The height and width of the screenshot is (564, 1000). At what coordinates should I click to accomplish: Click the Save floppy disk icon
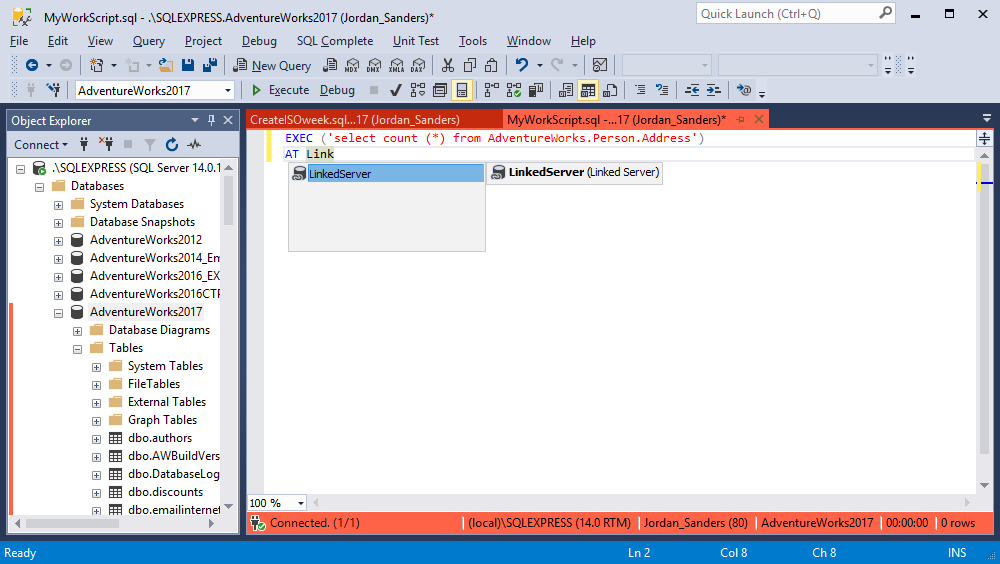188,65
